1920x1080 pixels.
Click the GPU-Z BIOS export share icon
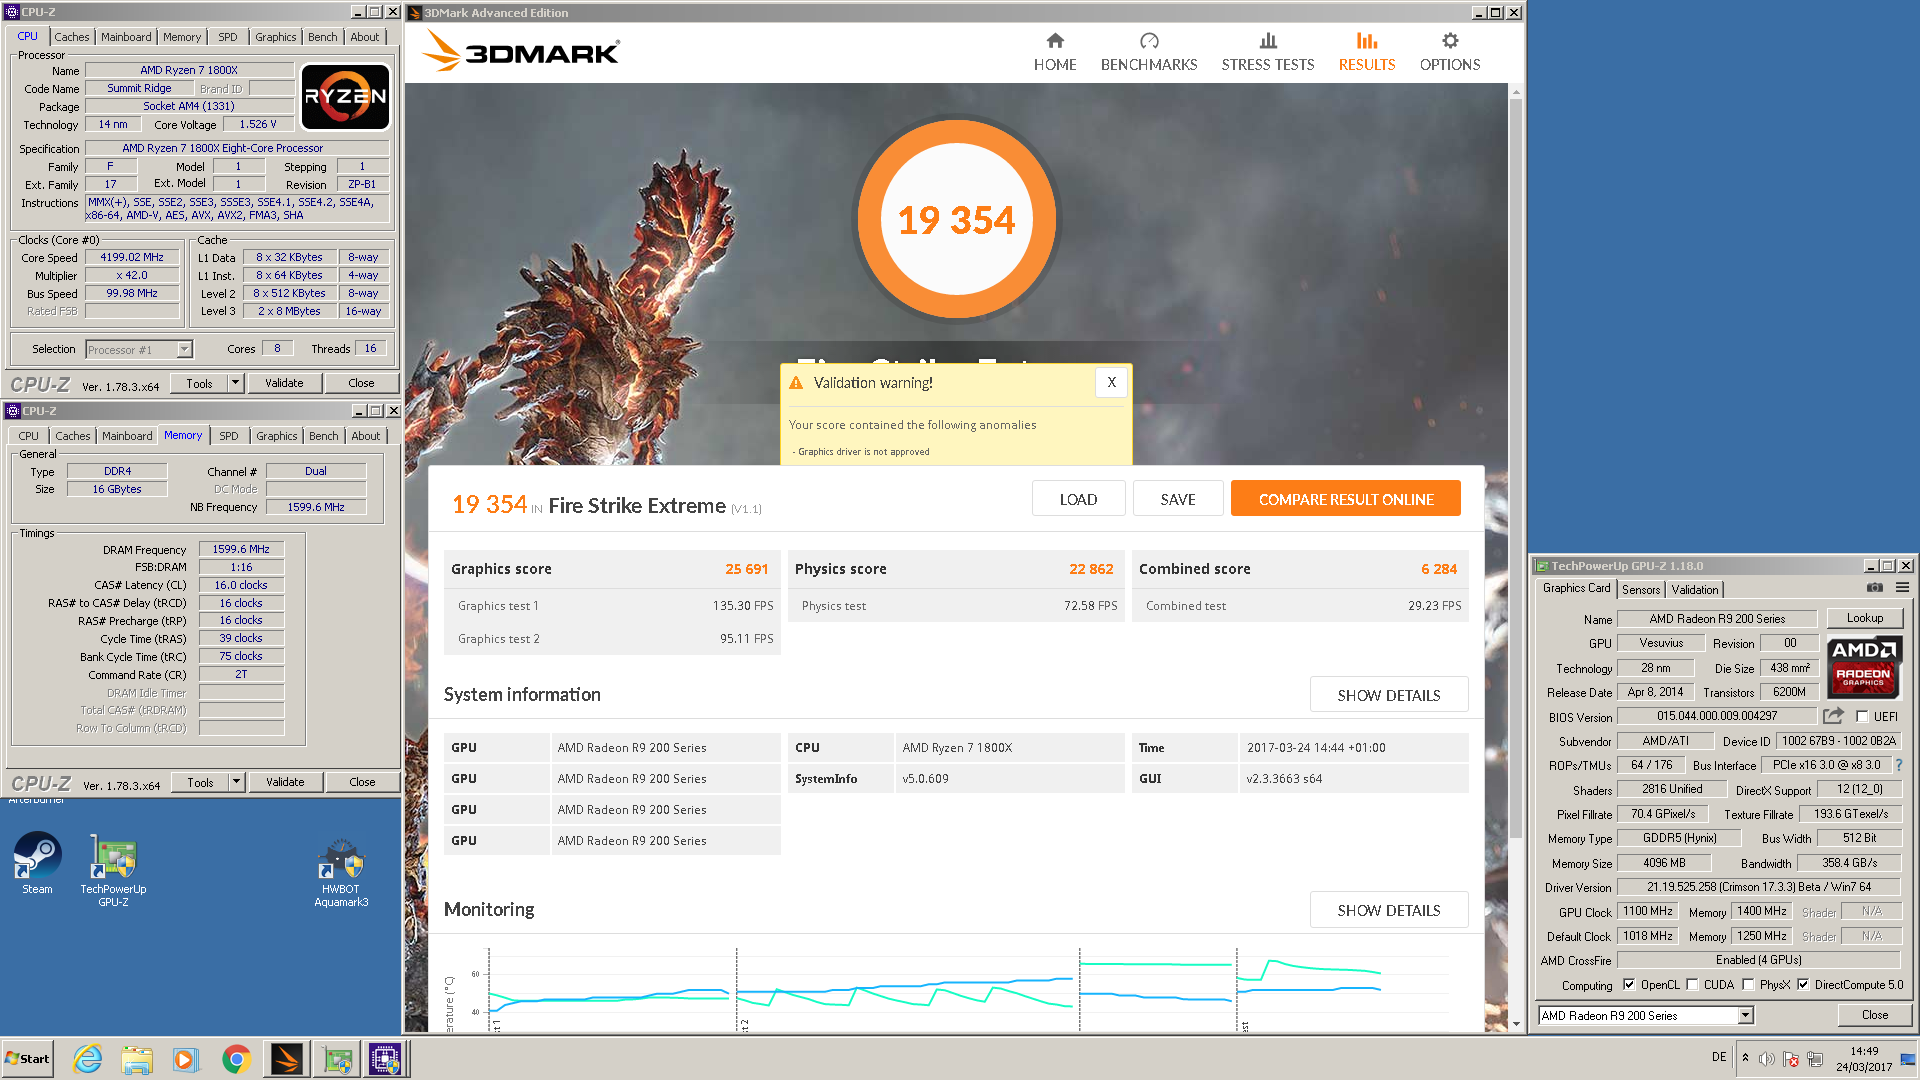pyautogui.click(x=1833, y=716)
